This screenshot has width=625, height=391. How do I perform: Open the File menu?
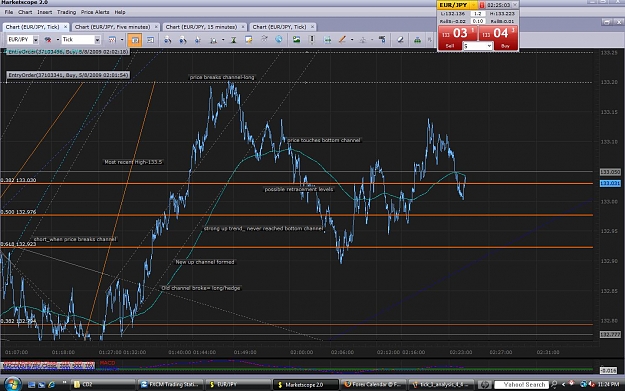click(x=8, y=12)
